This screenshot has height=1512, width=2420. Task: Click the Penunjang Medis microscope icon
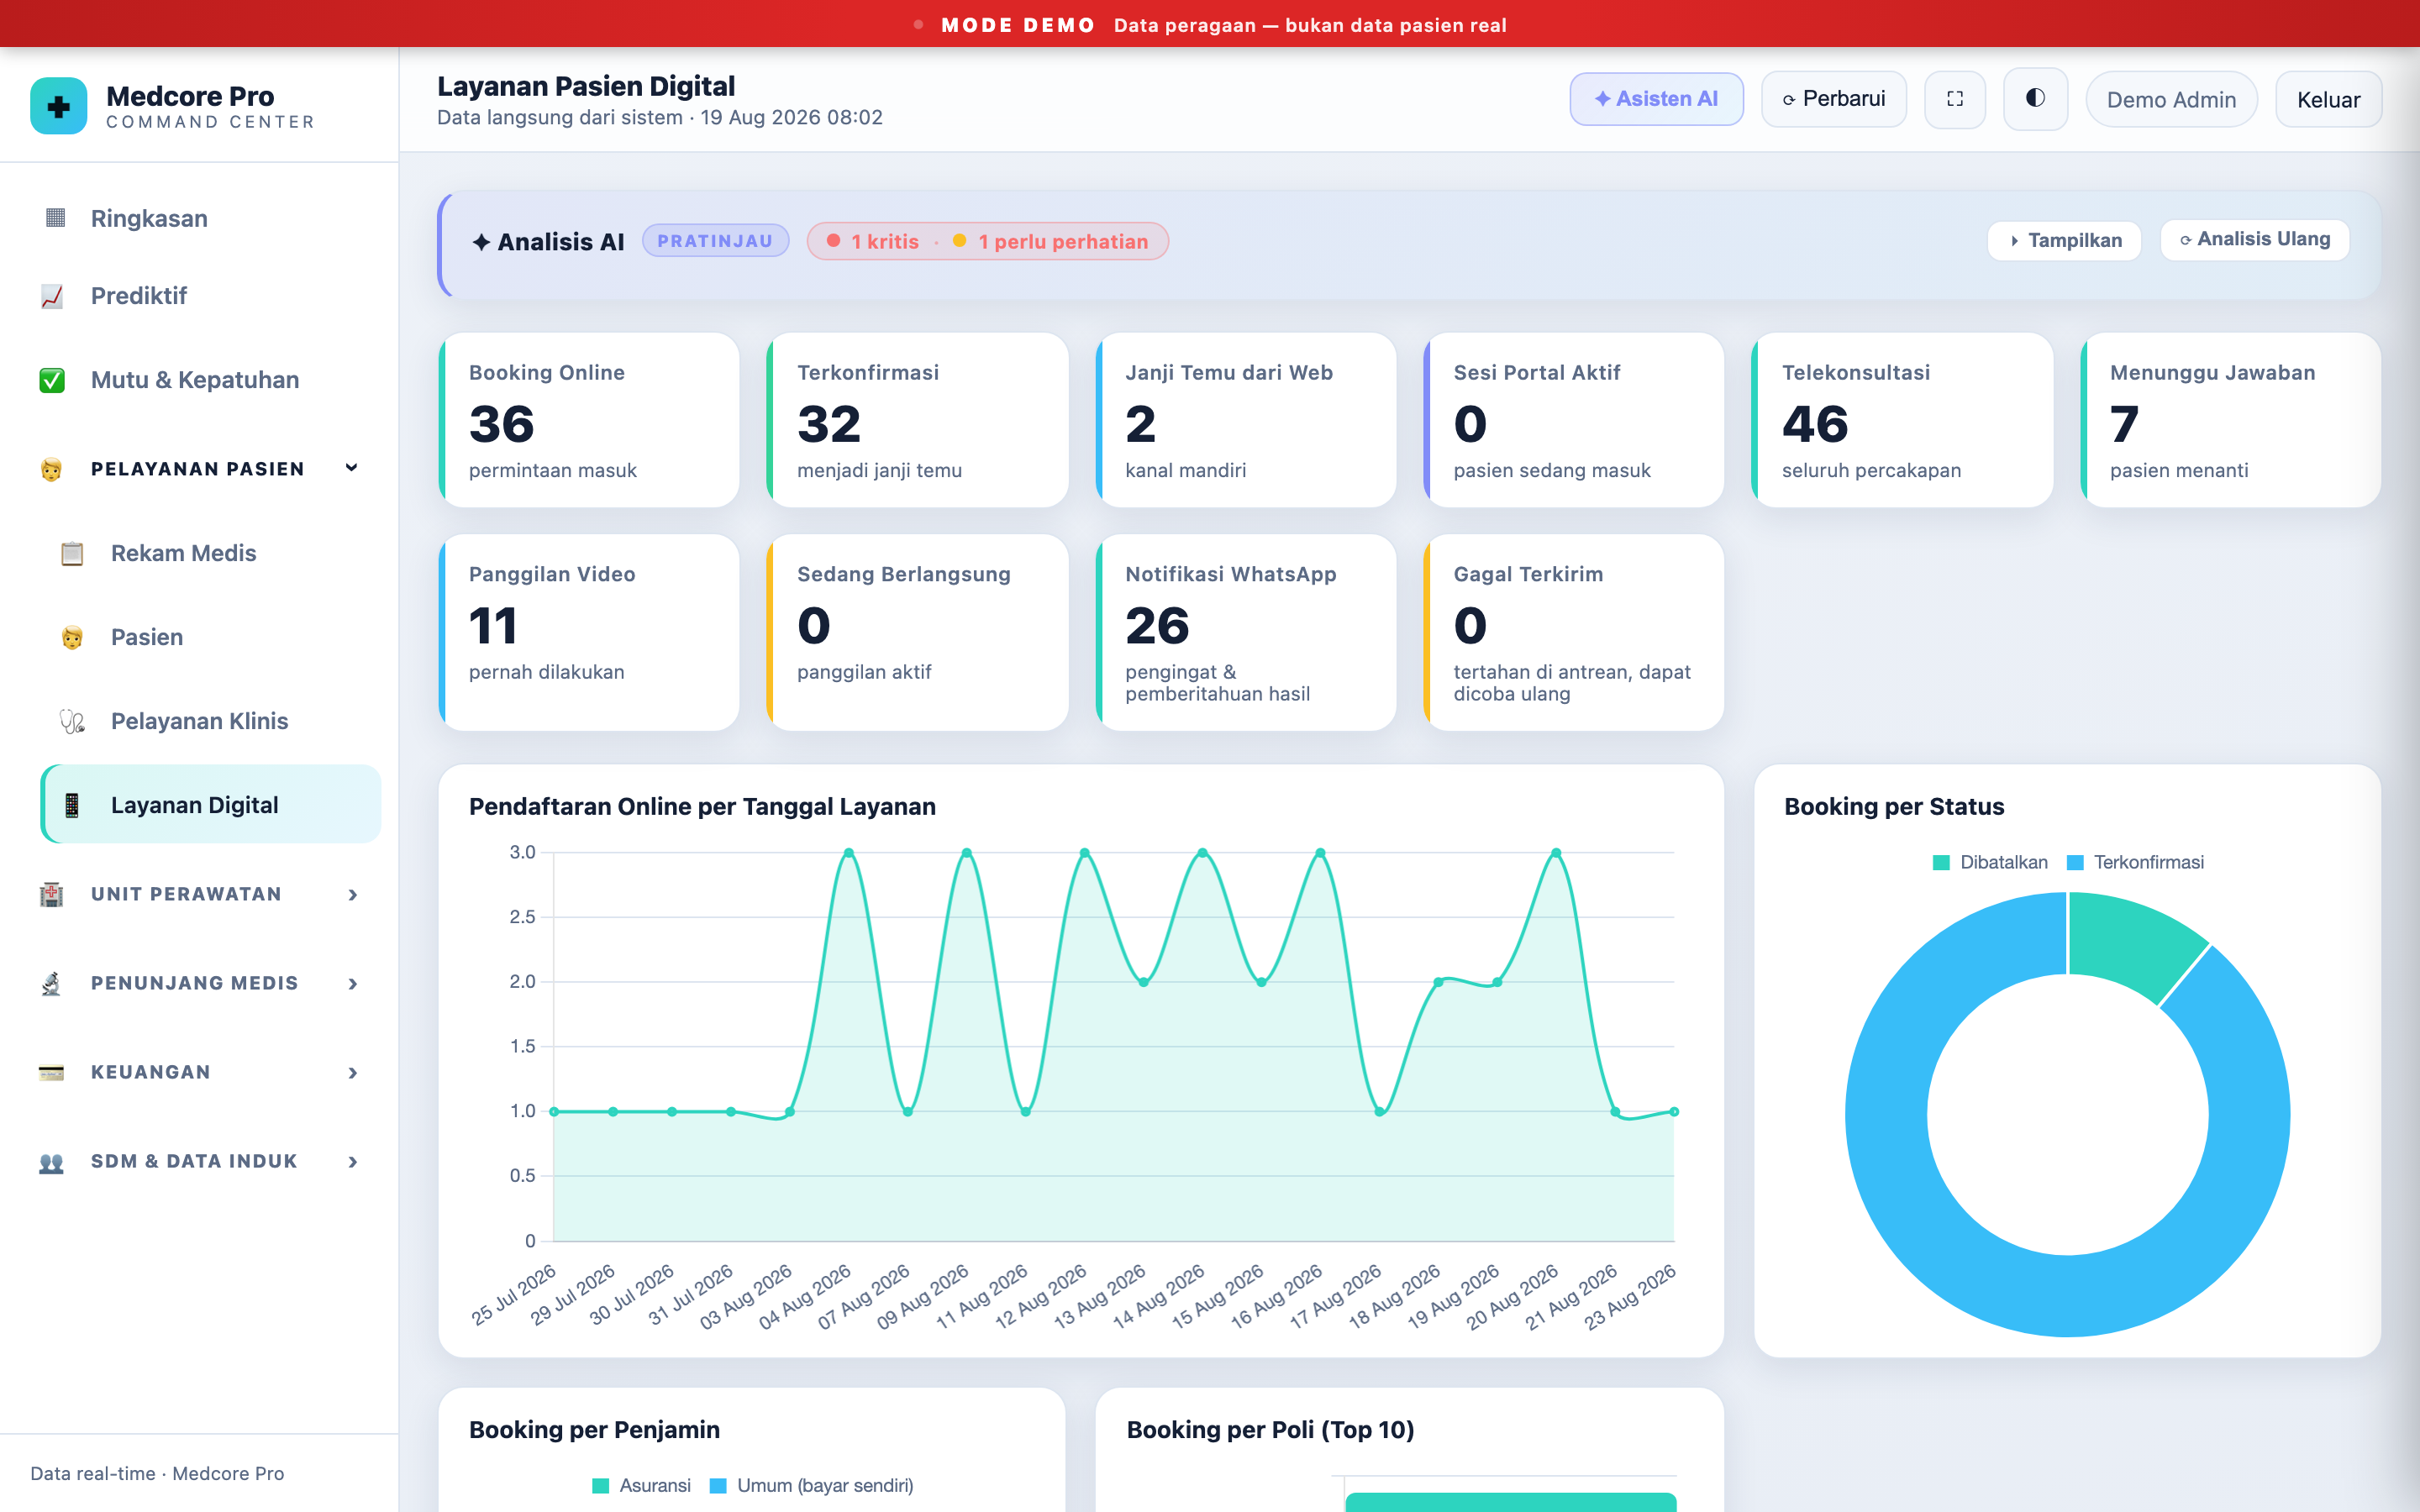[x=52, y=983]
